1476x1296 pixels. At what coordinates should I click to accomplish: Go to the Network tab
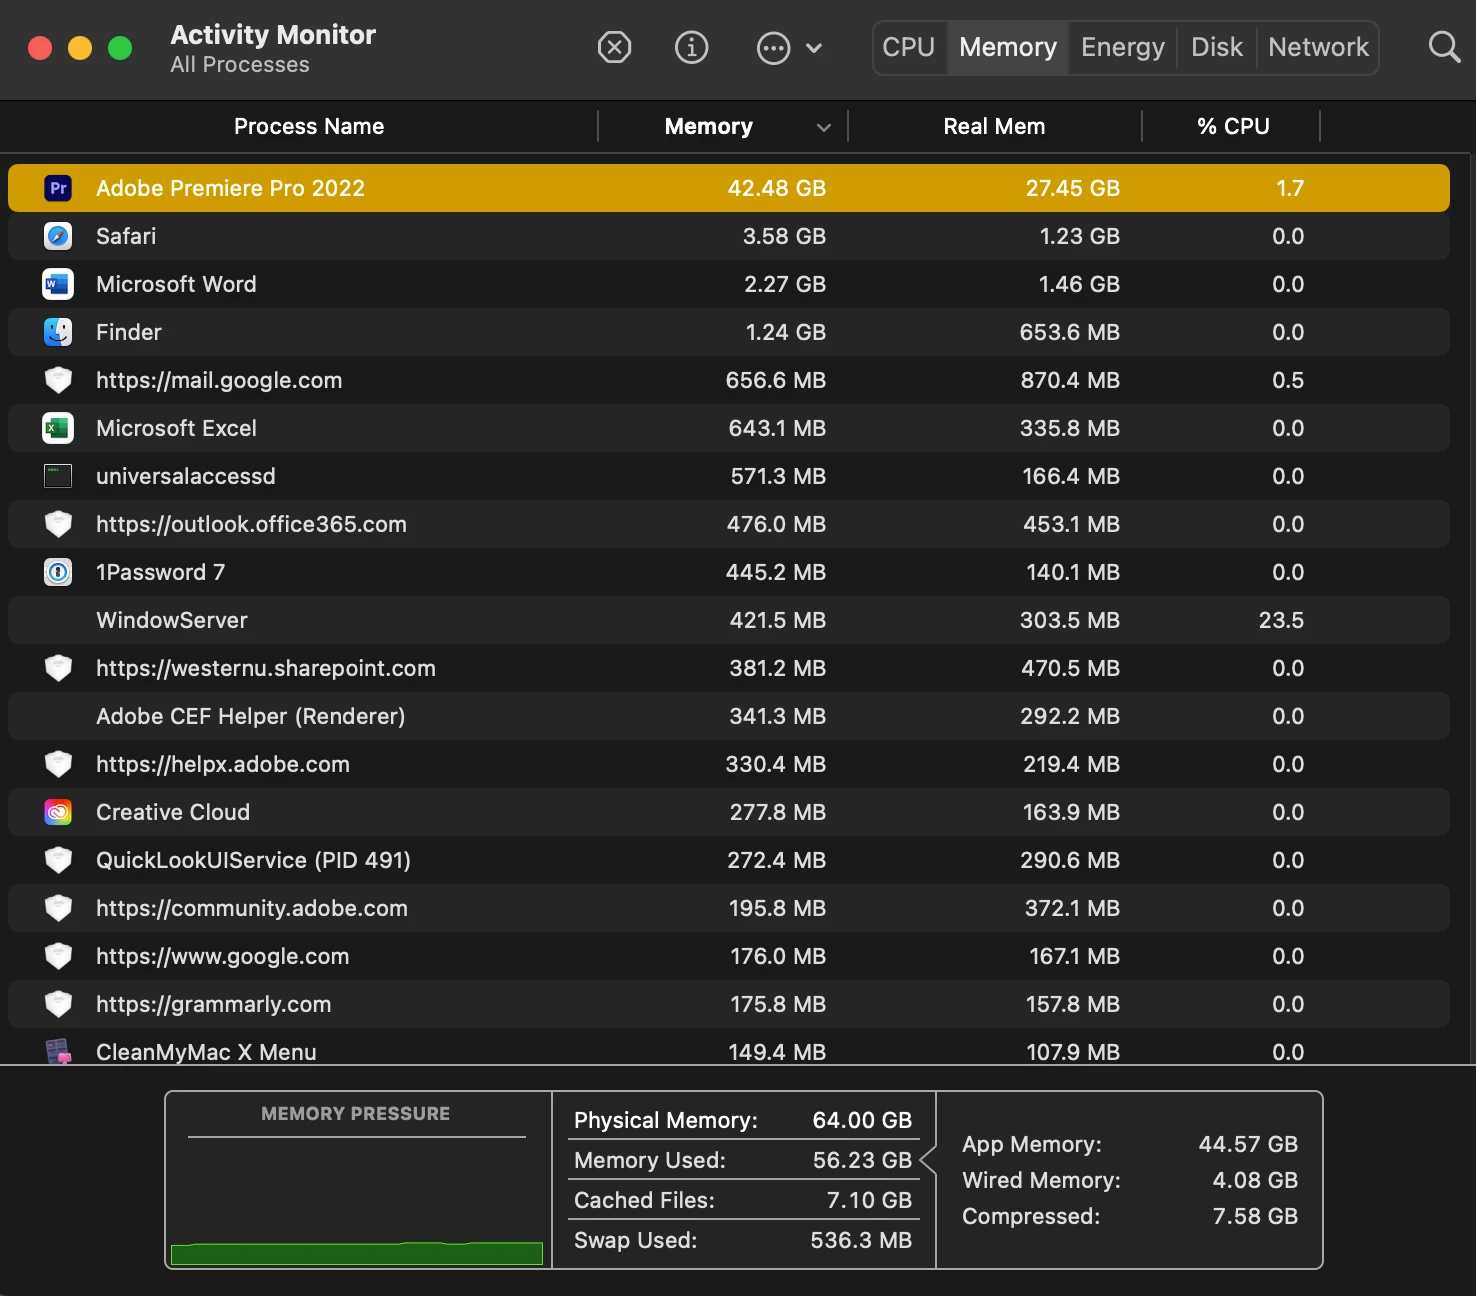1318,47
